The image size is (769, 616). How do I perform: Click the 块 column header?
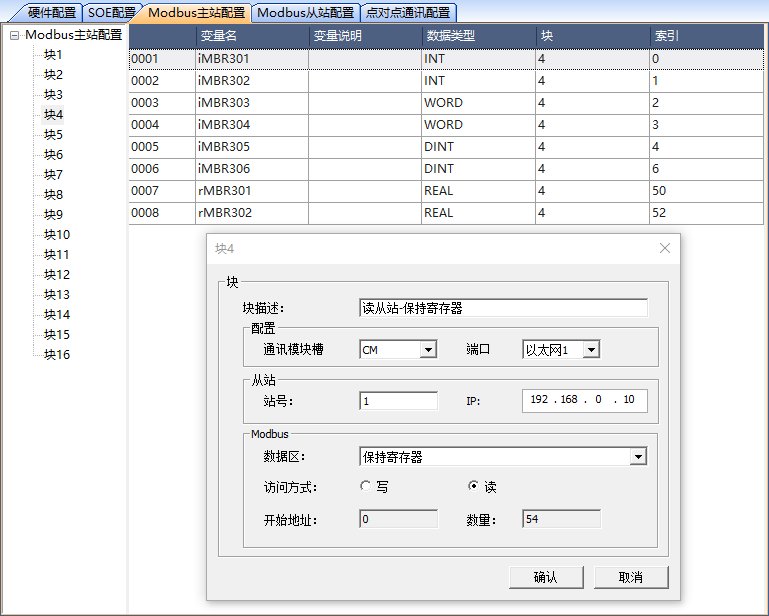(x=592, y=35)
